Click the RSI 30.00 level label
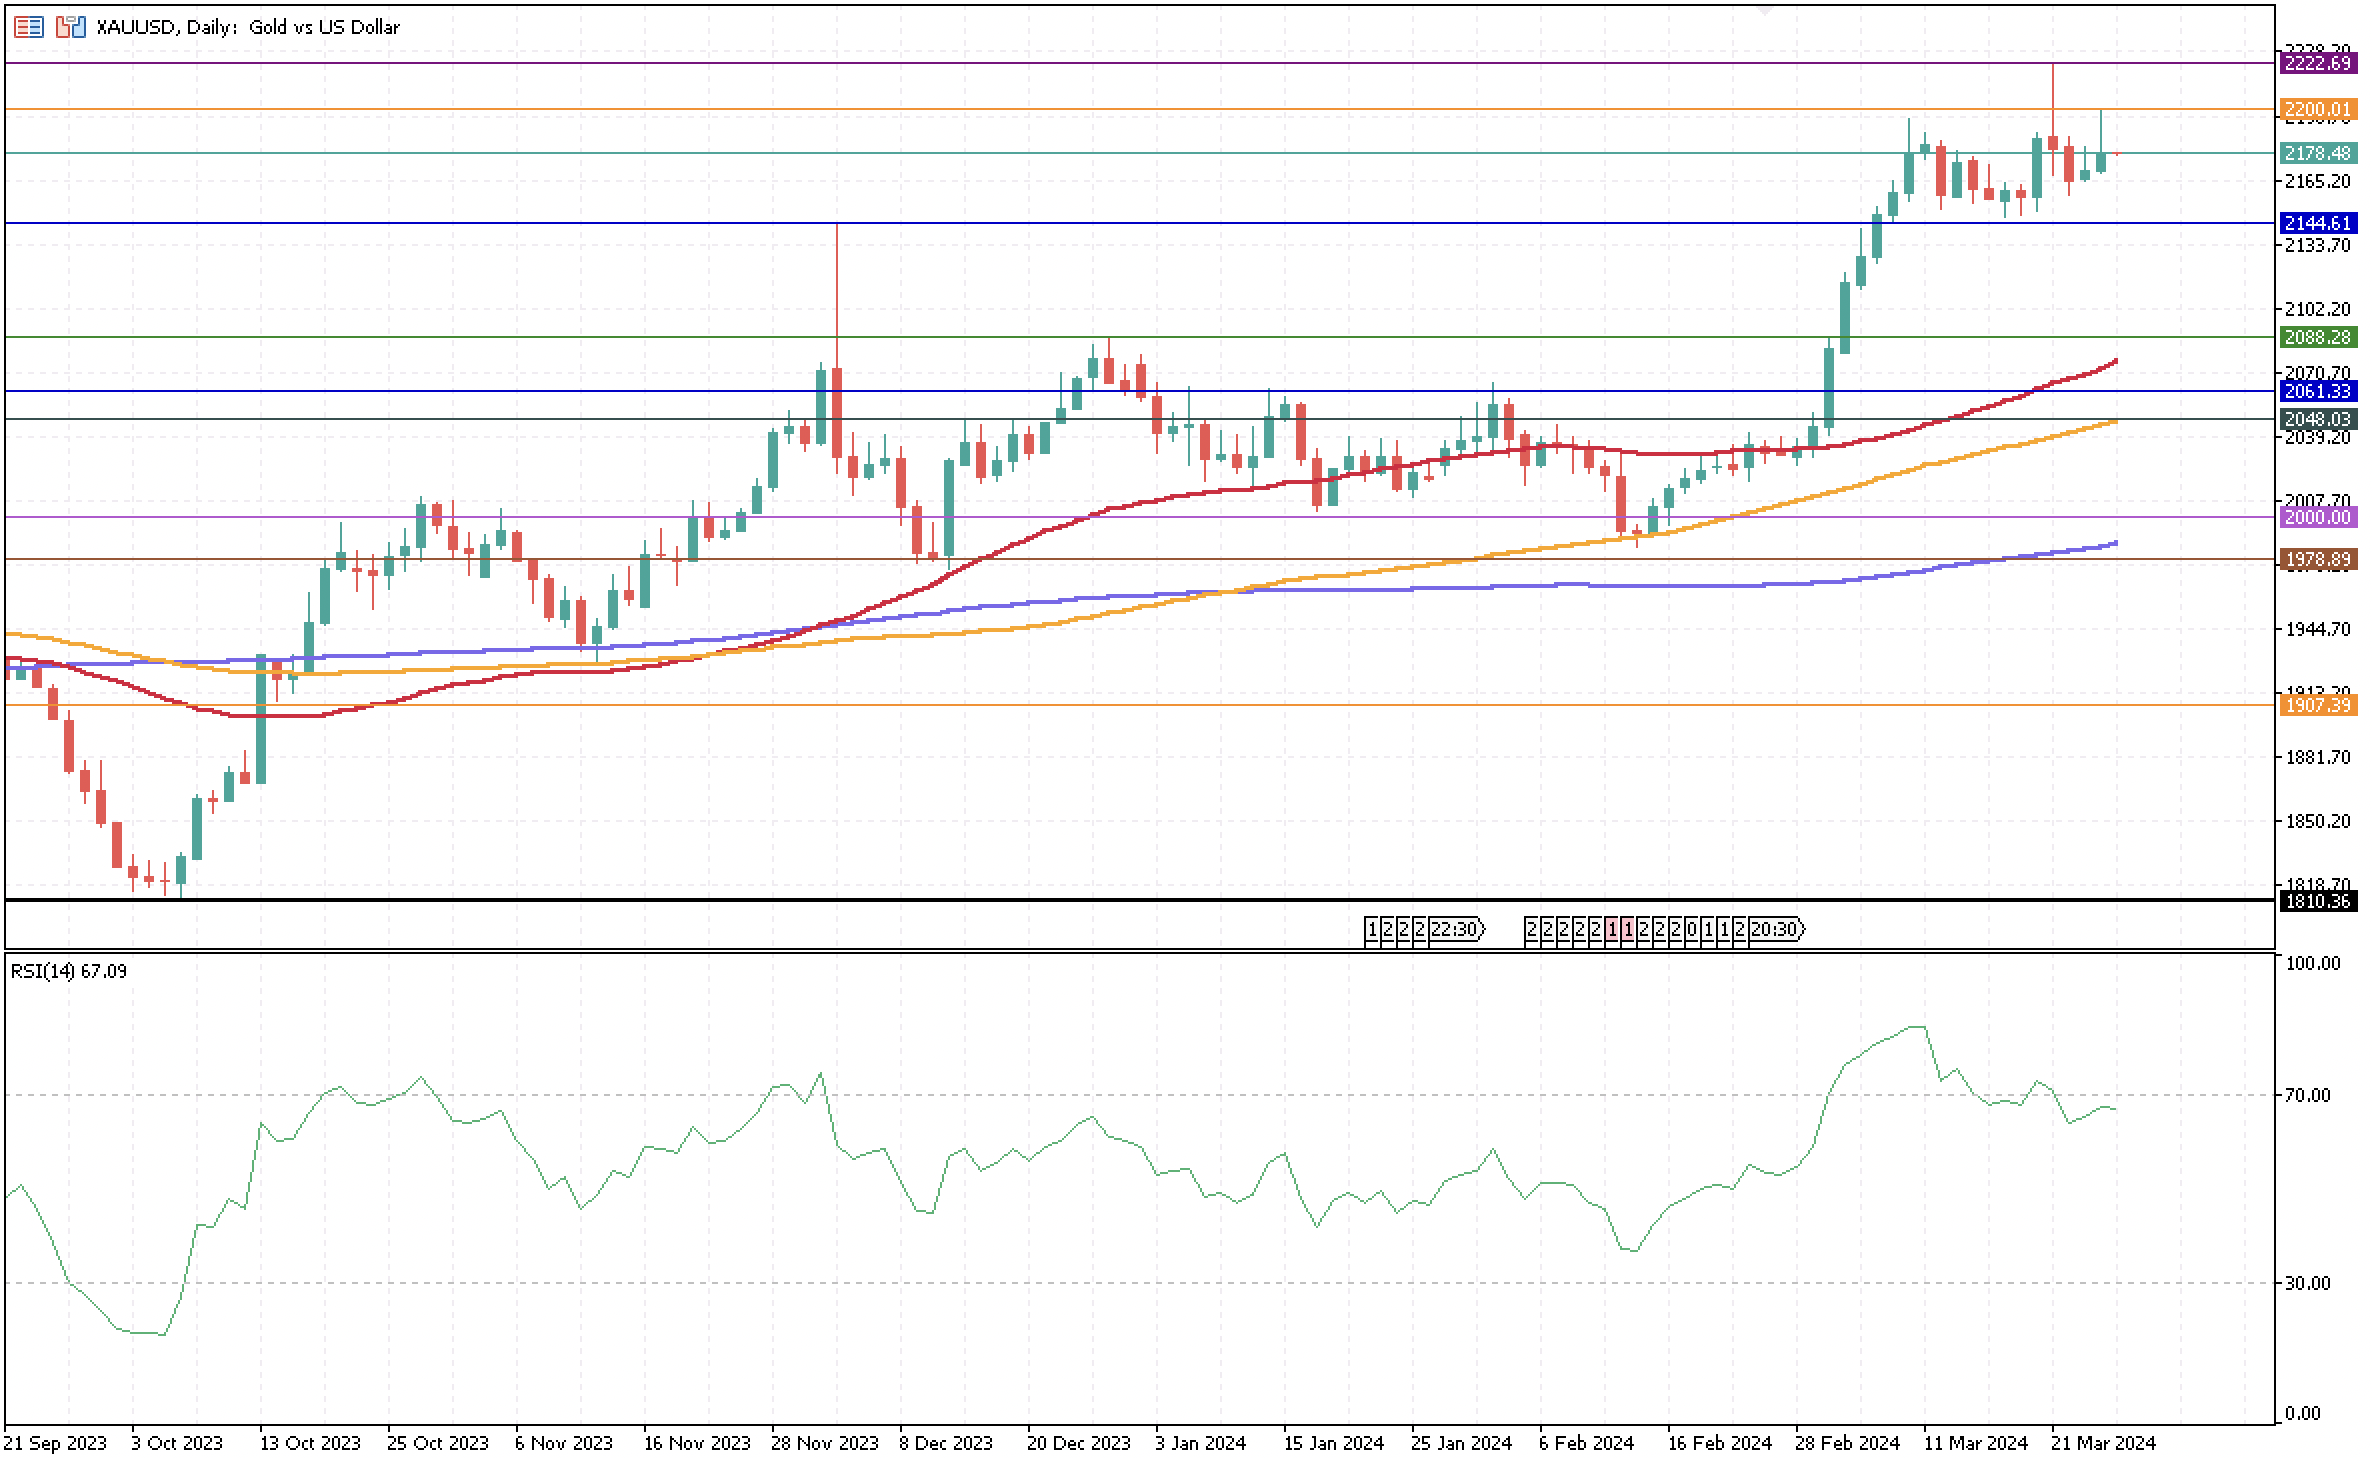 [2307, 1283]
